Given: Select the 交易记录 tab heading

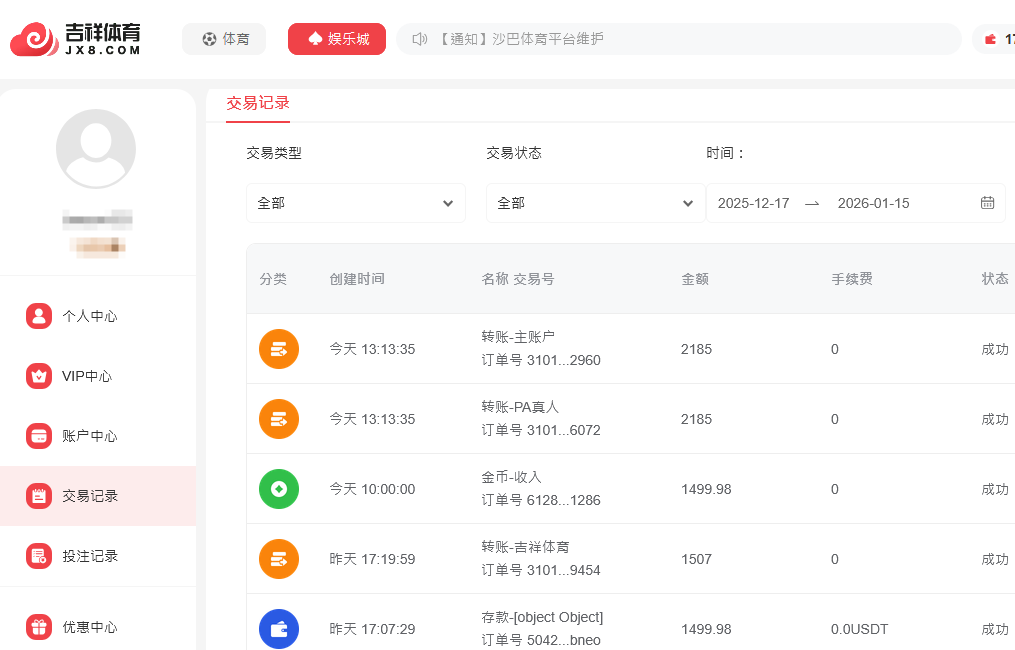Looking at the screenshot, I should pos(258,102).
